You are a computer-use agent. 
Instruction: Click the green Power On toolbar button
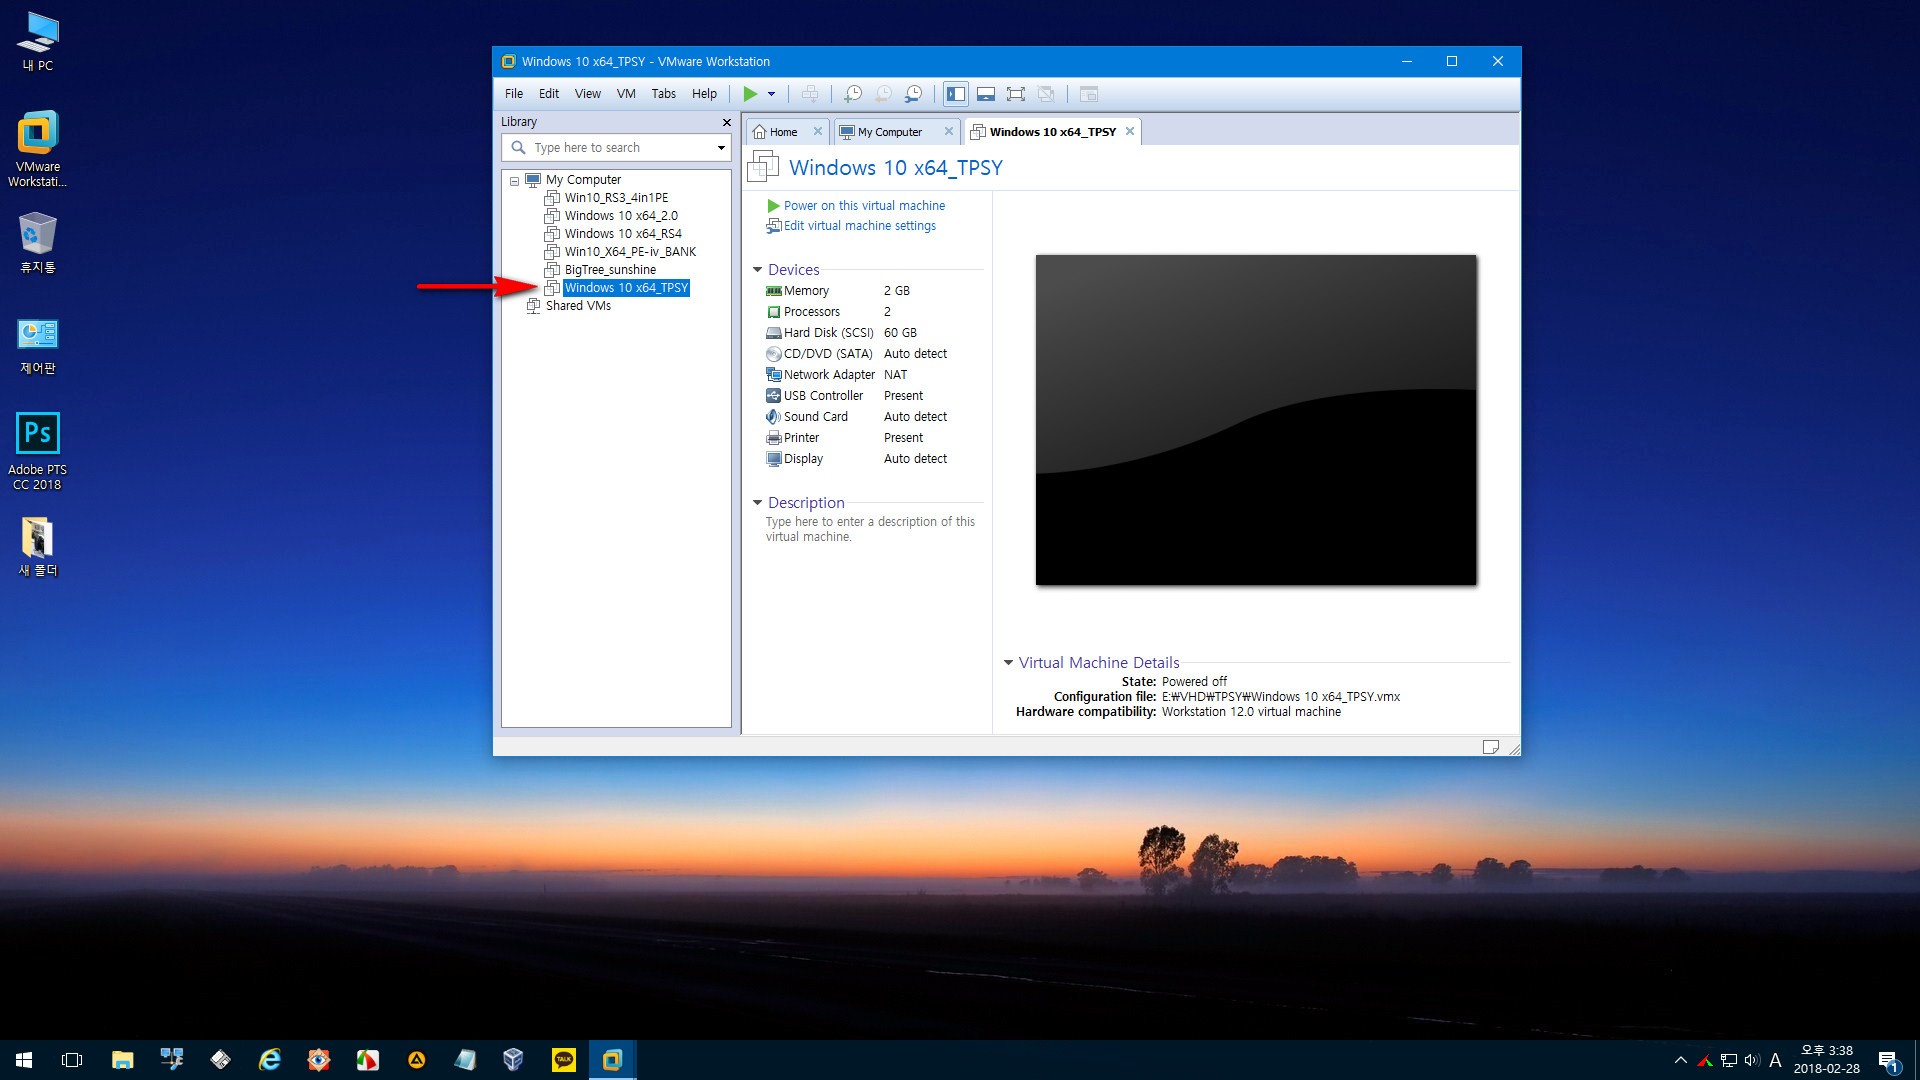(x=750, y=94)
